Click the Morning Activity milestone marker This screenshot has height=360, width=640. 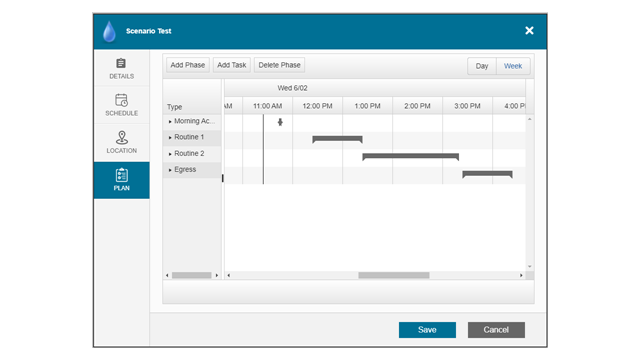(280, 122)
